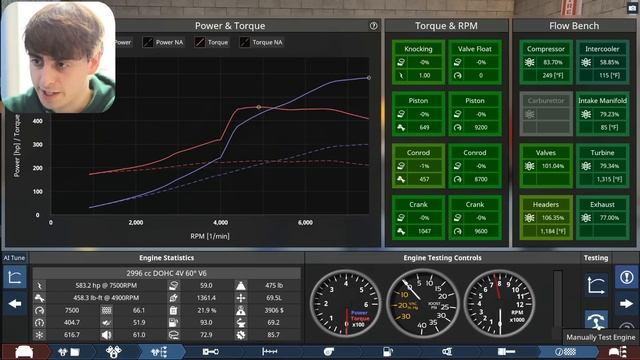Image resolution: width=640 pixels, height=360 pixels.
Task: Select the greyed Carburetor flow bench tile
Action: [x=546, y=114]
